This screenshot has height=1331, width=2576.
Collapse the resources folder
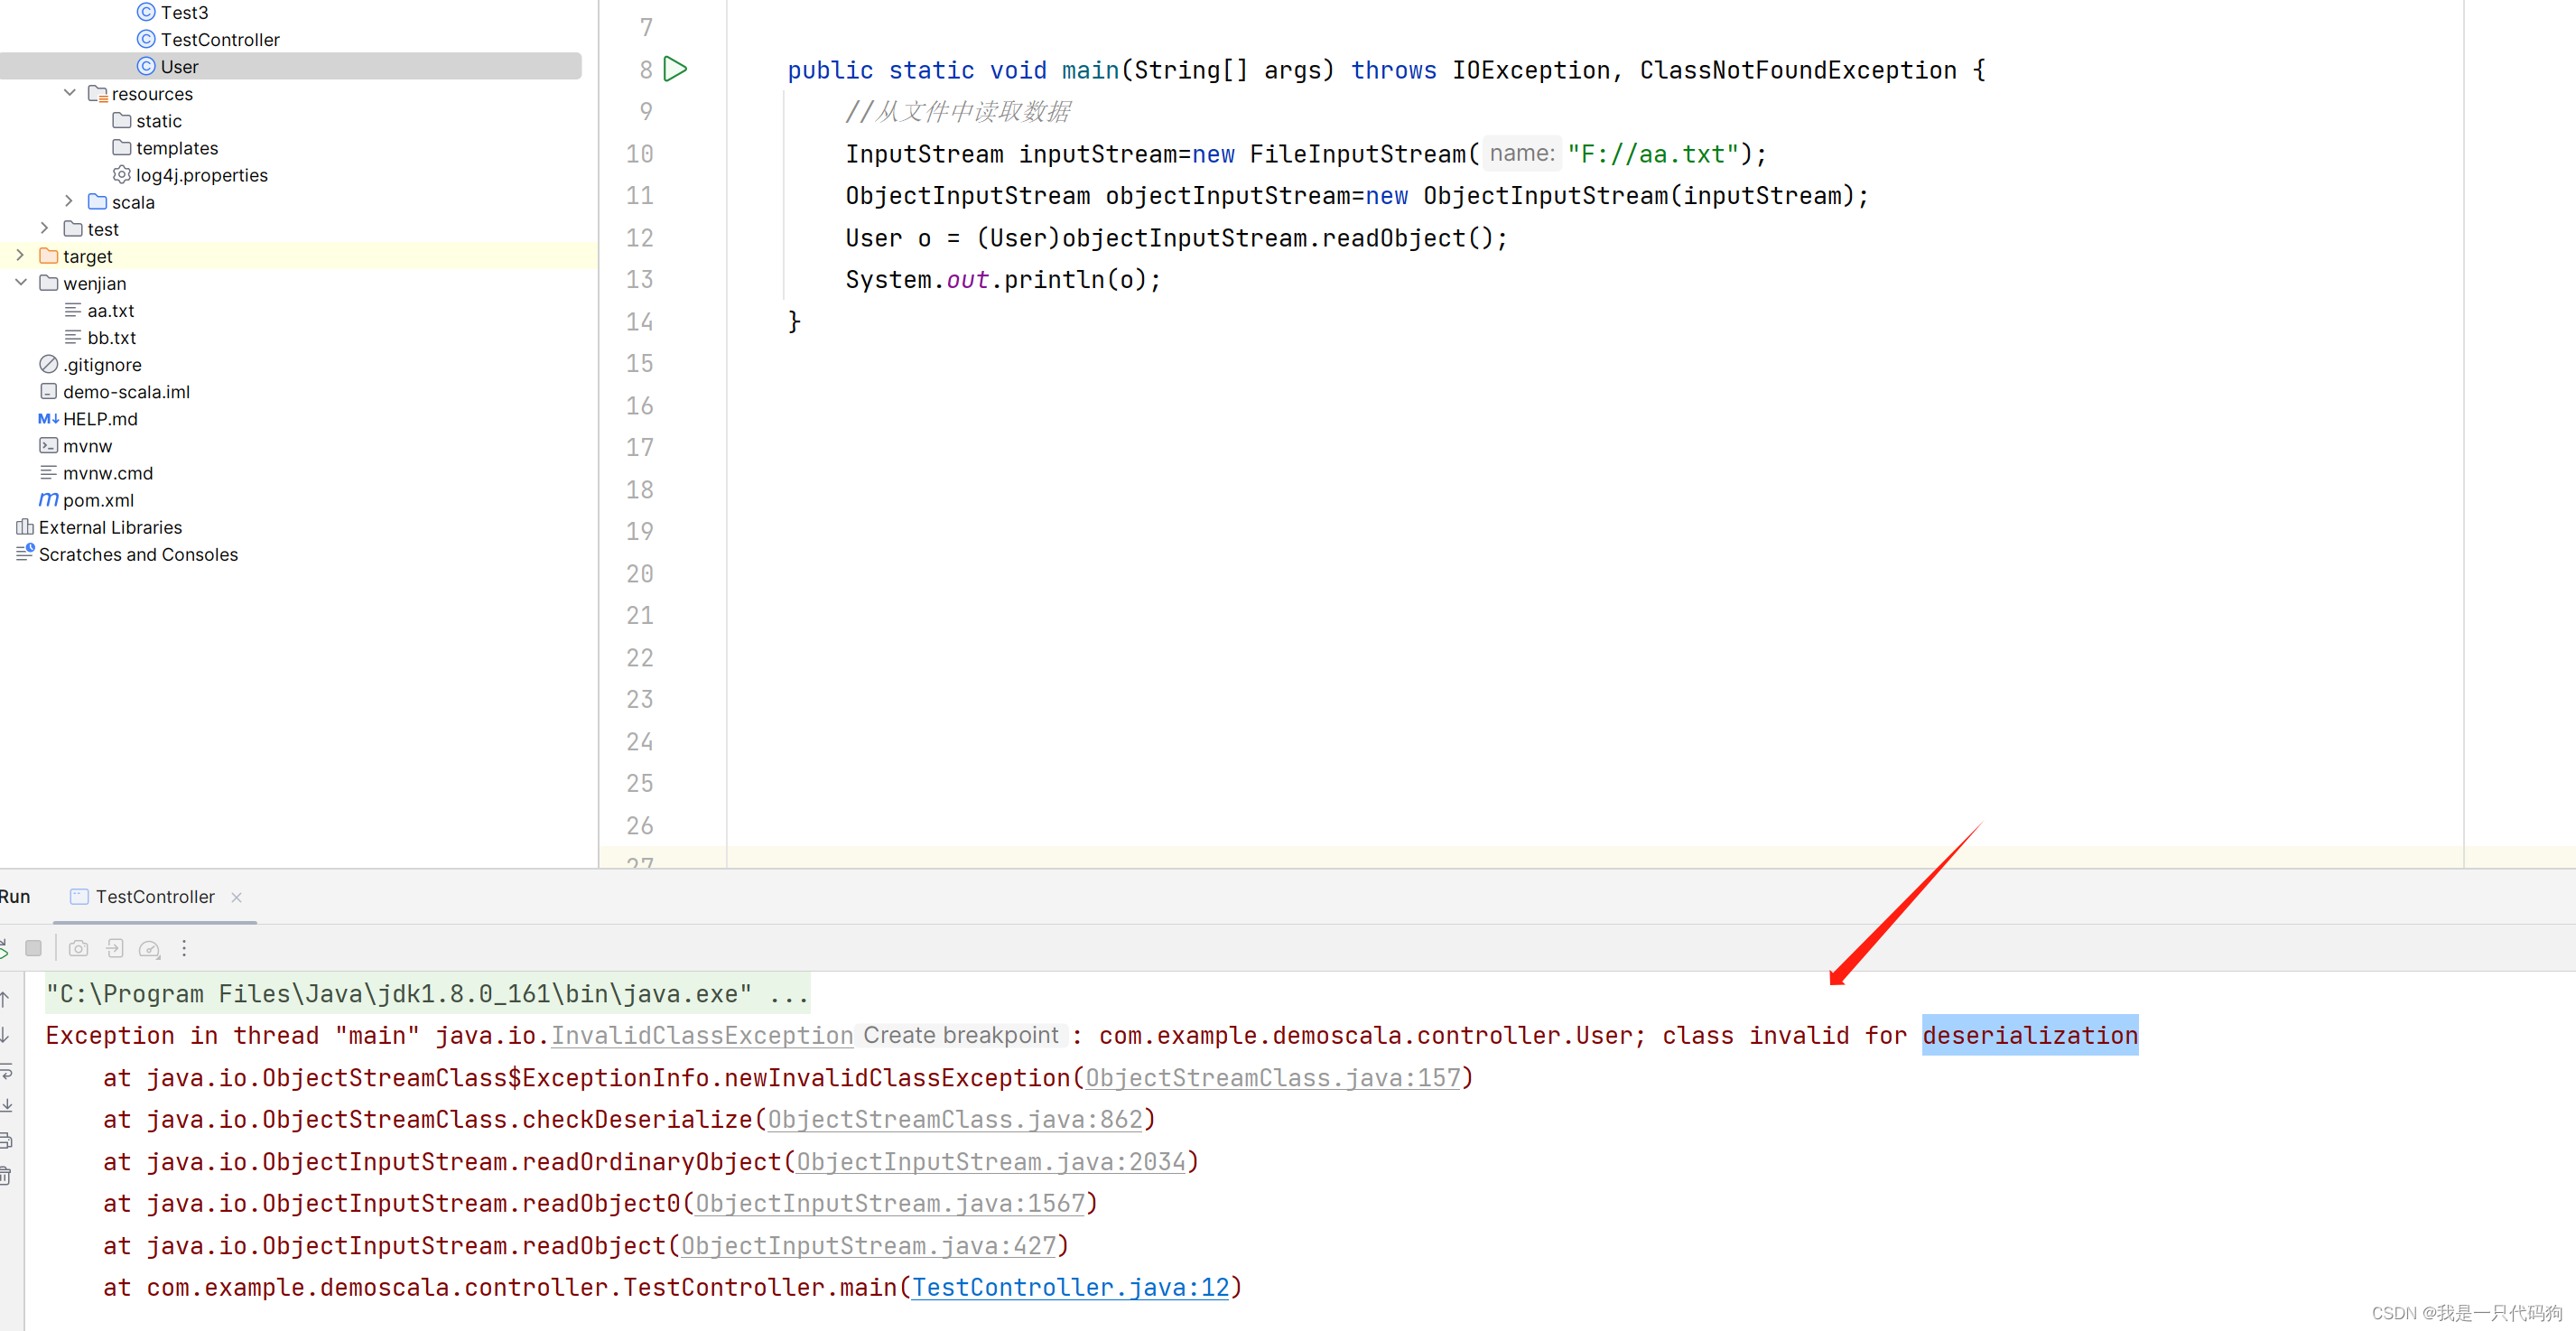point(70,93)
